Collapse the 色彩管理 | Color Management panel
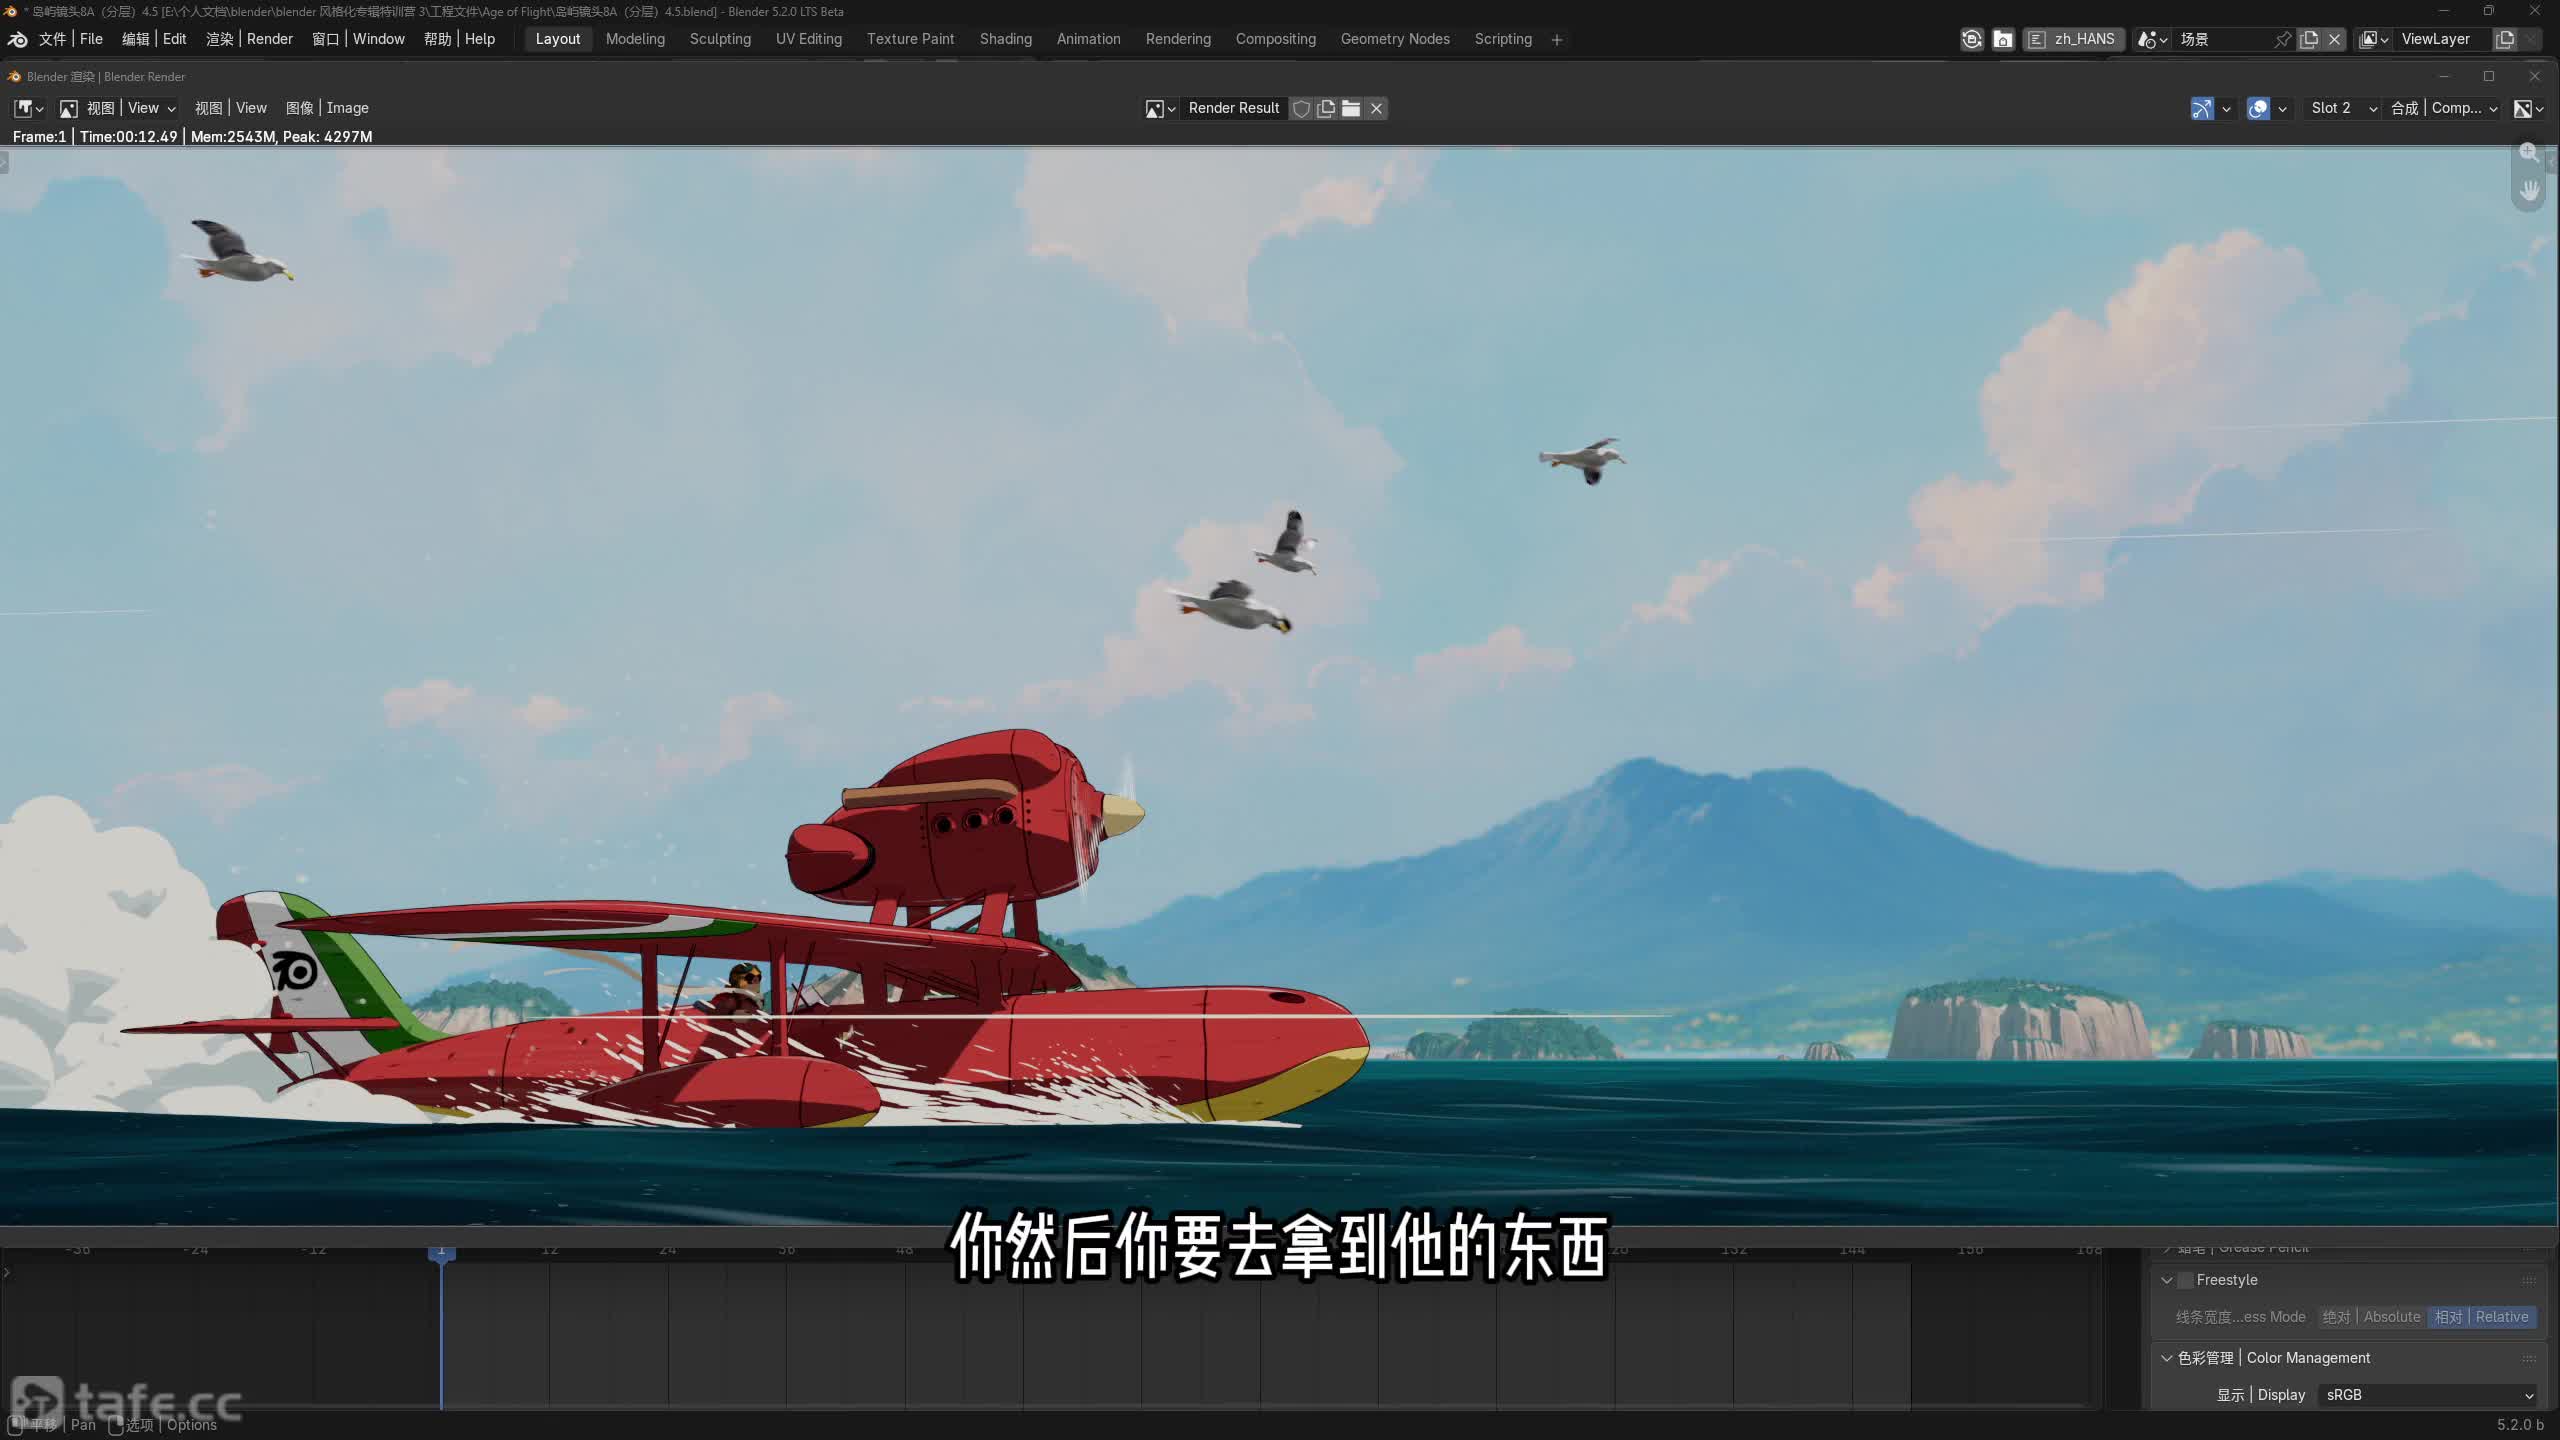This screenshot has height=1440, width=2560. [x=2167, y=1358]
